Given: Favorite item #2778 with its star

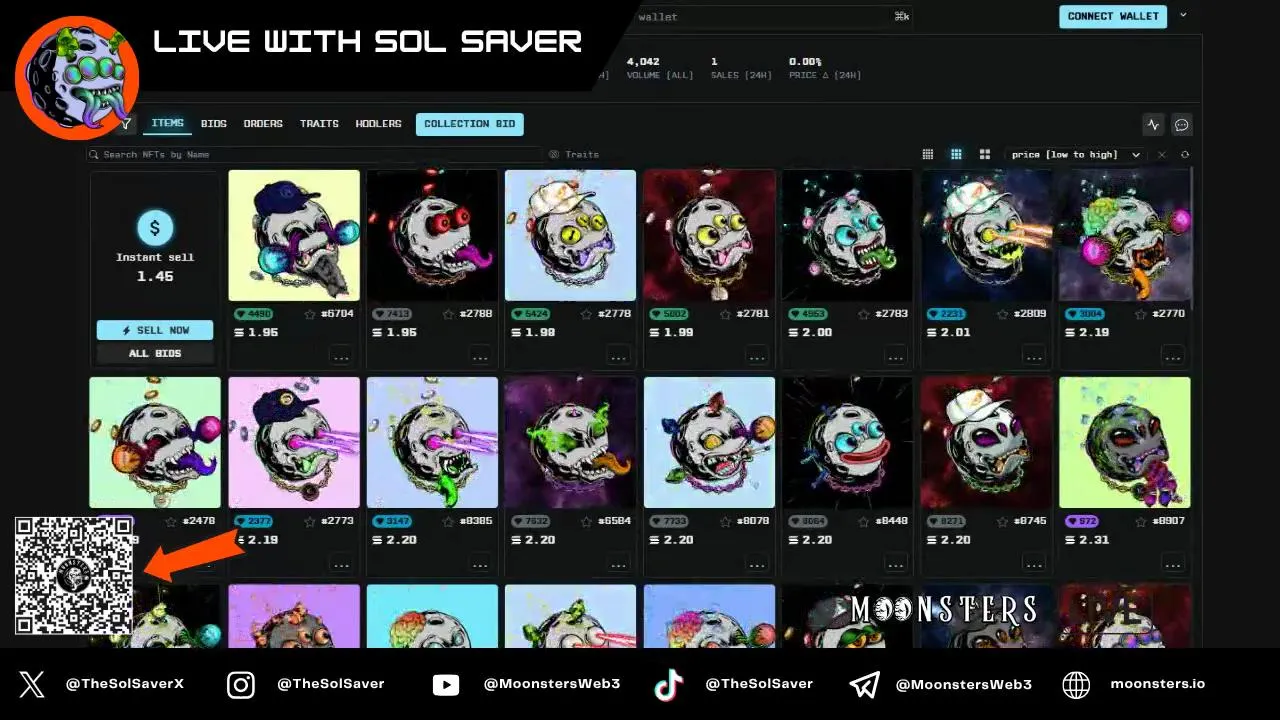Looking at the screenshot, I should 587,314.
